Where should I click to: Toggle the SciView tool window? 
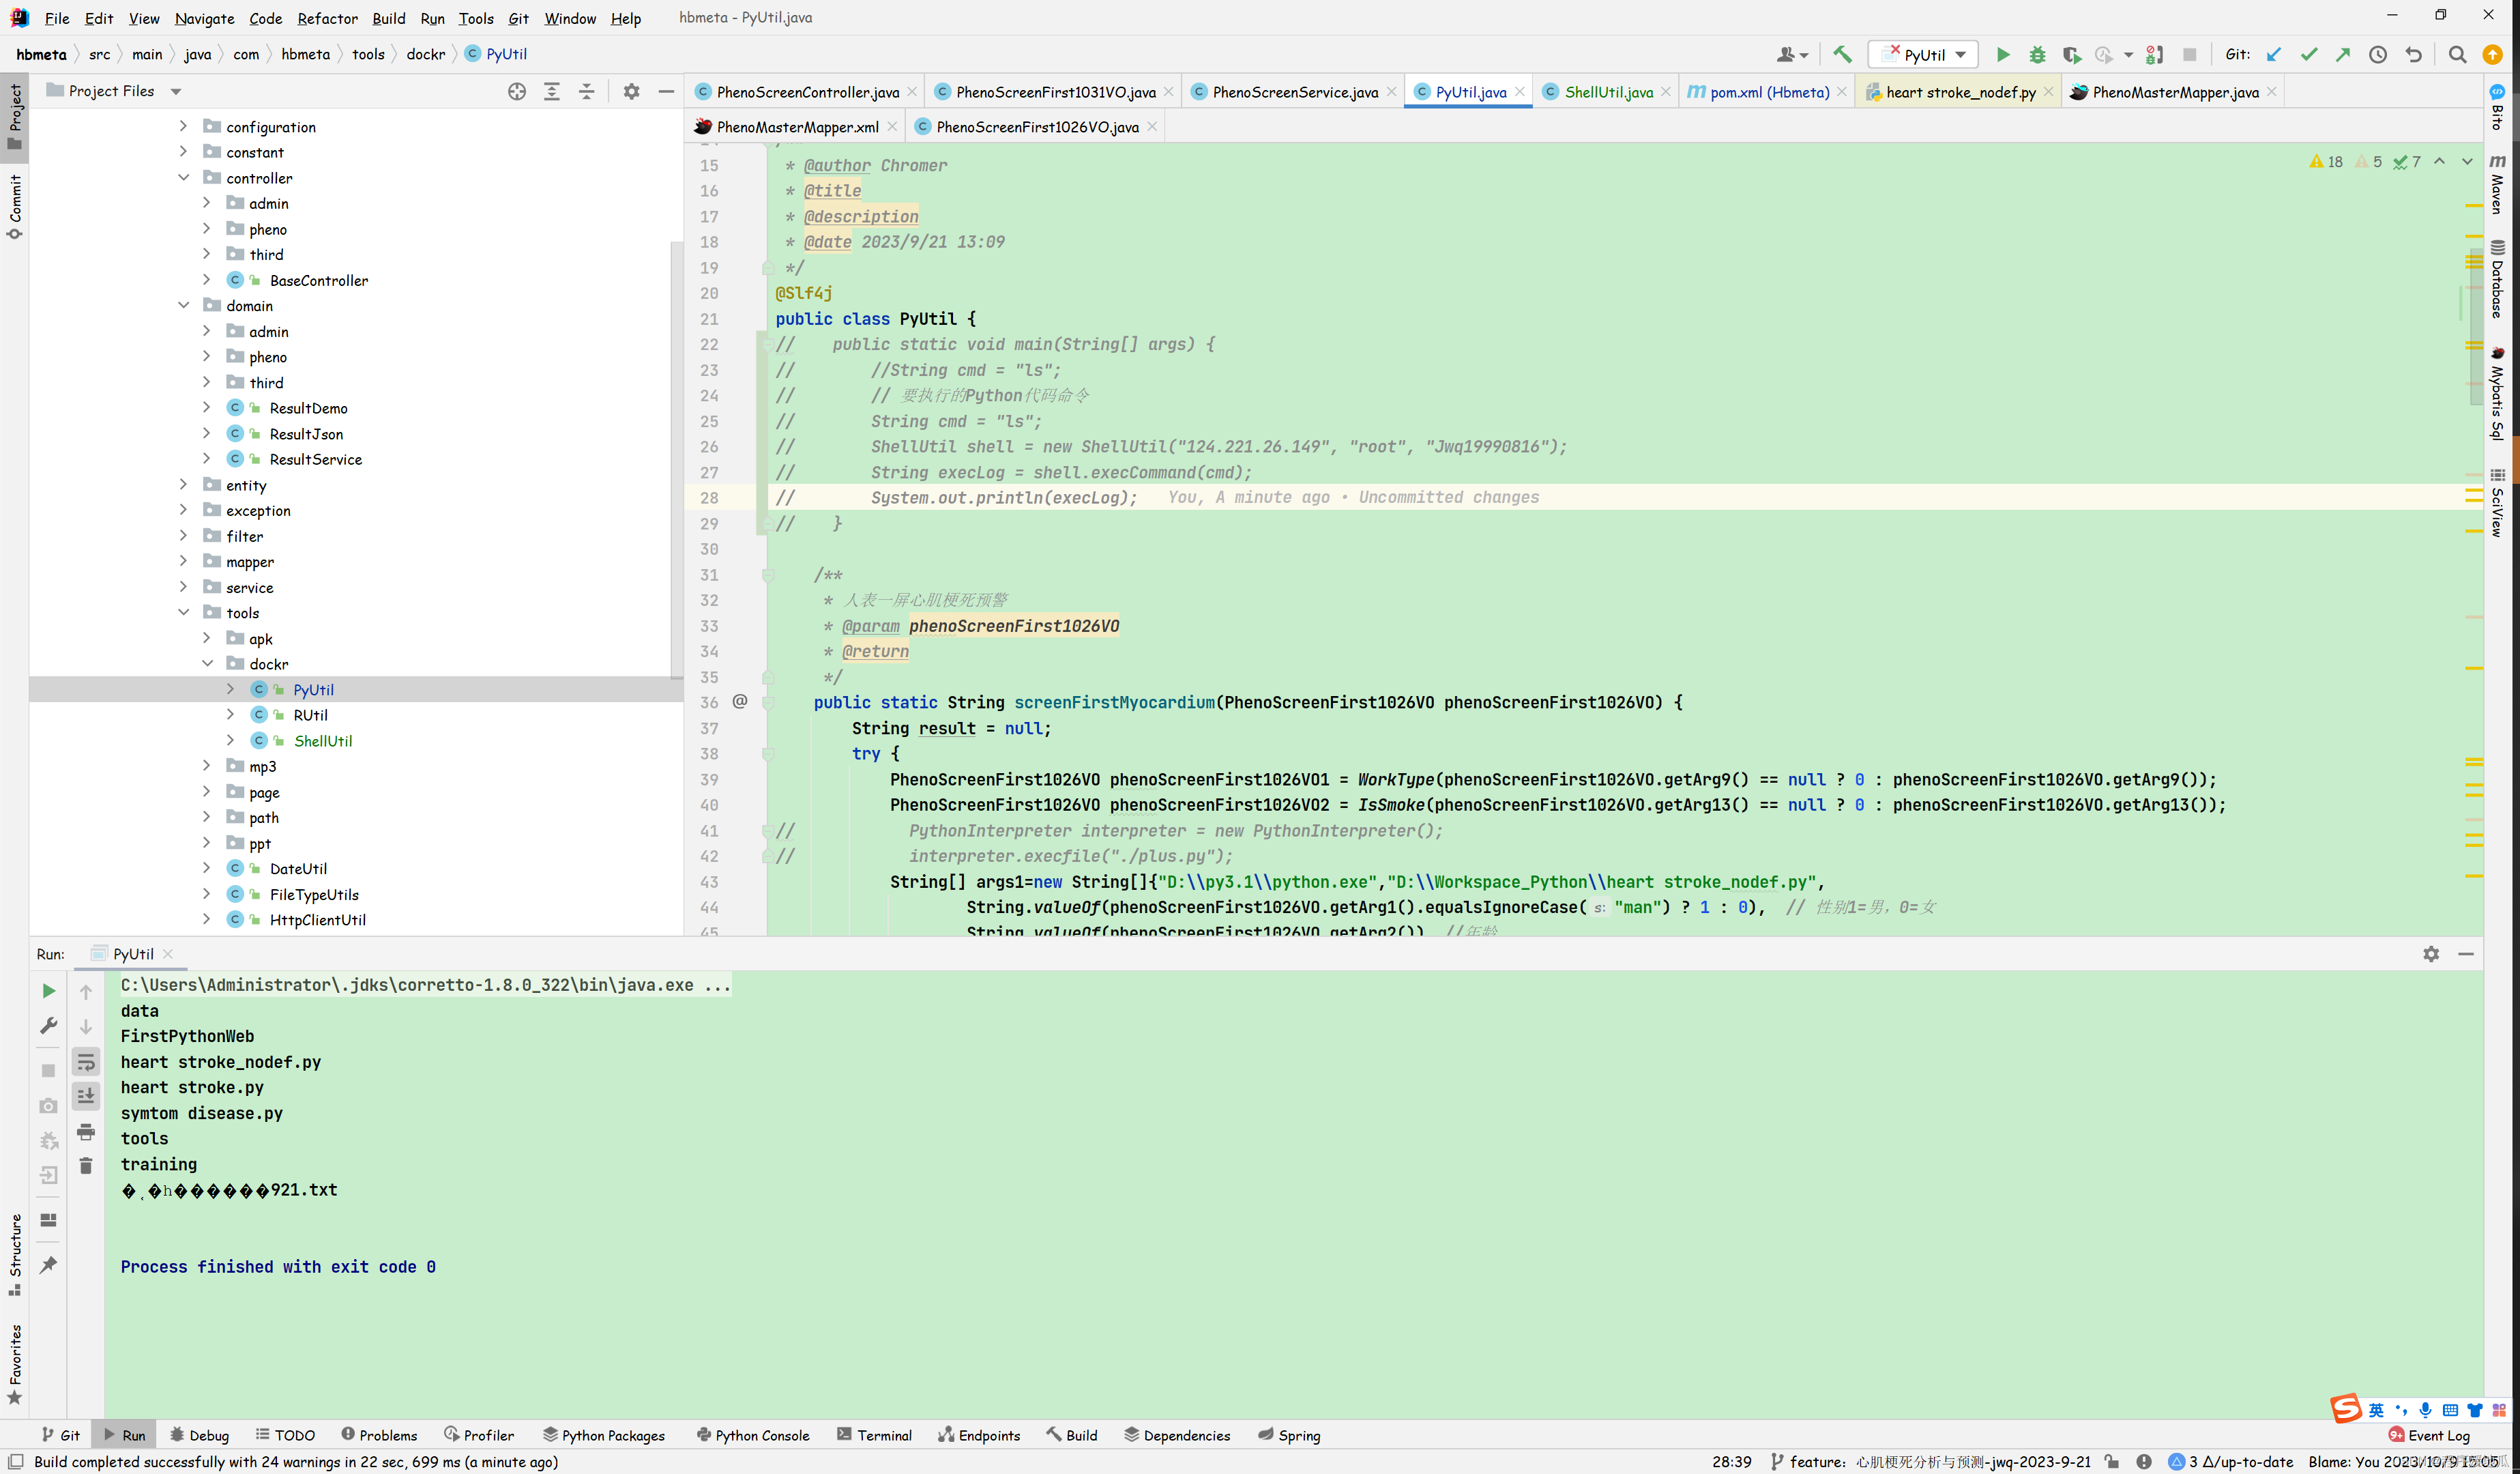[2497, 503]
